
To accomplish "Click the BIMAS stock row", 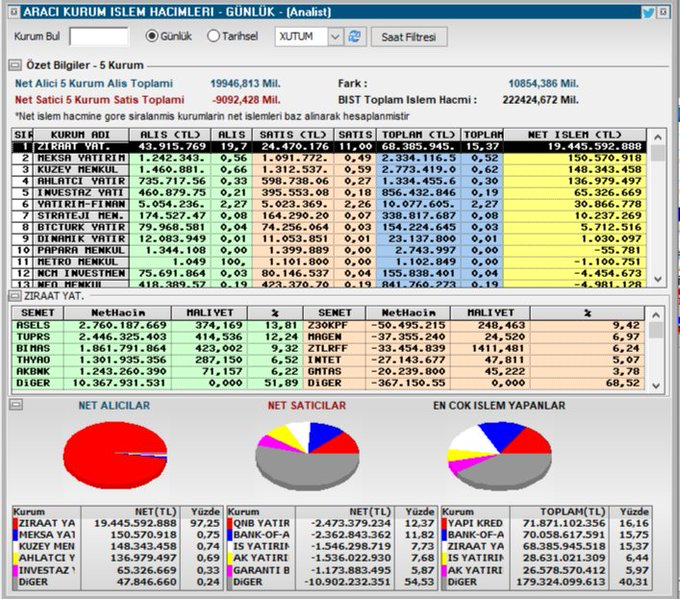I will tap(157, 348).
